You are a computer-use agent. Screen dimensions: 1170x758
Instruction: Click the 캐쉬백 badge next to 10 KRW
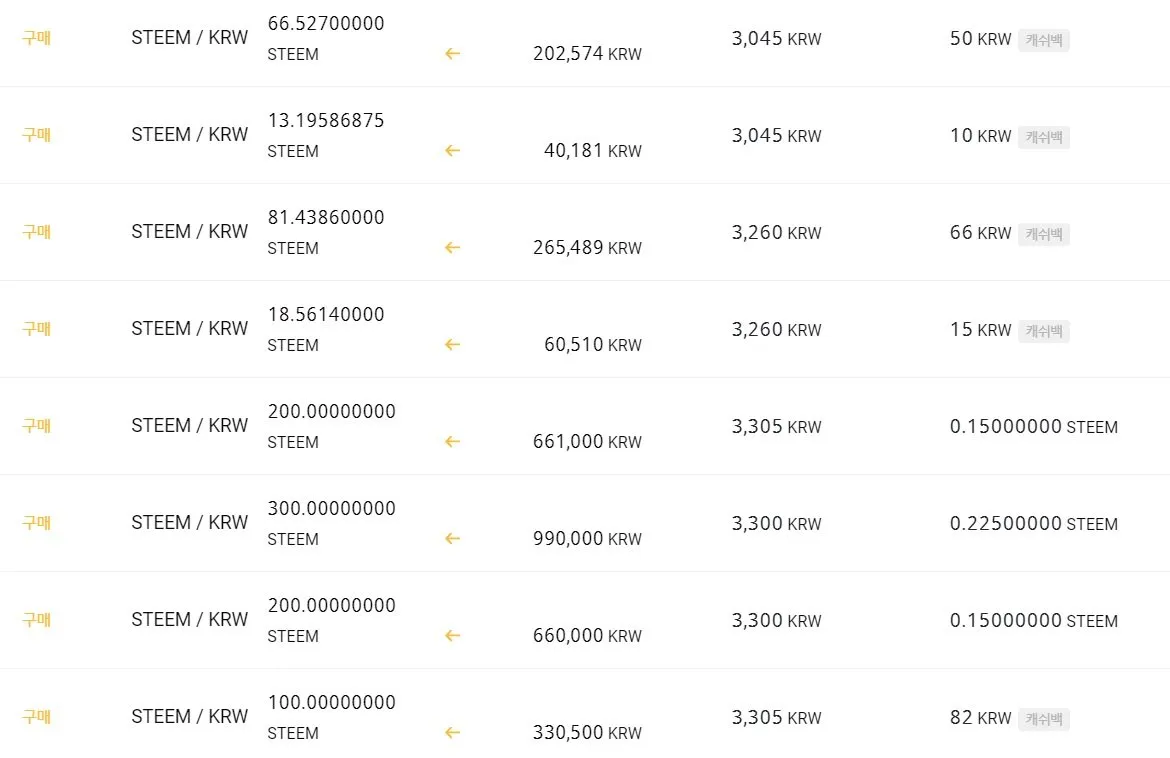click(1044, 137)
